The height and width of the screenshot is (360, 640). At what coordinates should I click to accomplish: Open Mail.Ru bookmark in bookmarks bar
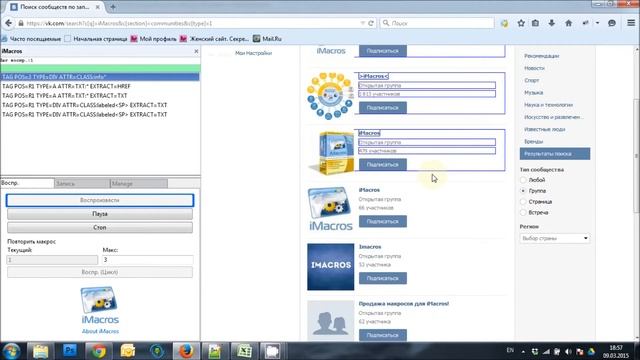click(x=268, y=39)
